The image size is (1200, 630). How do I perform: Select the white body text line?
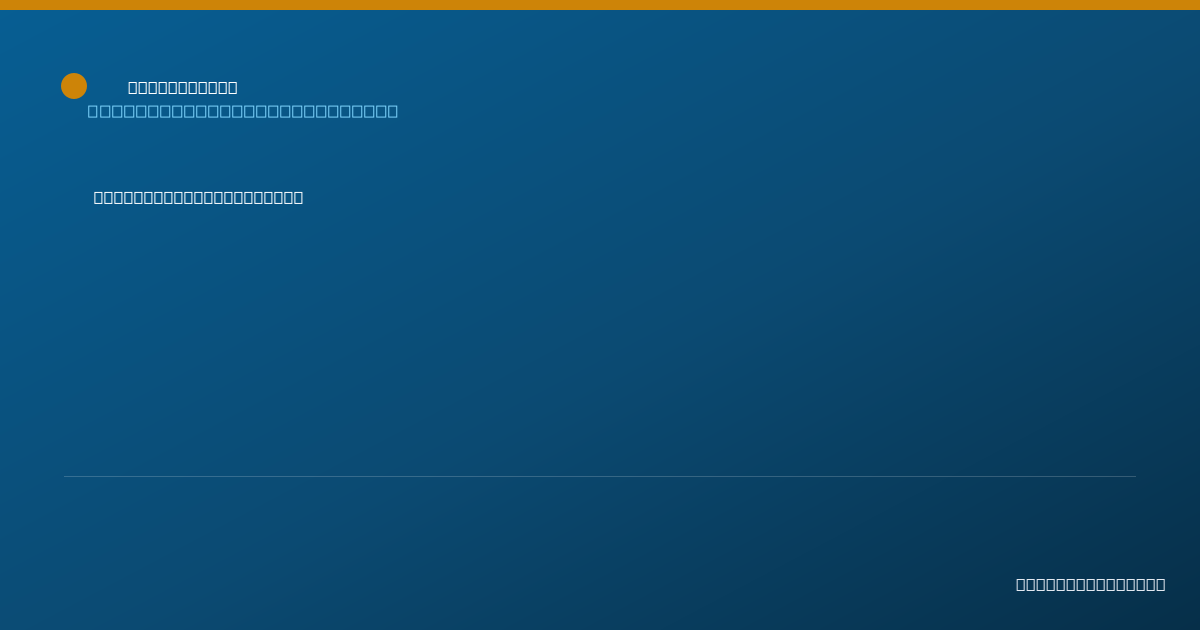[198, 198]
